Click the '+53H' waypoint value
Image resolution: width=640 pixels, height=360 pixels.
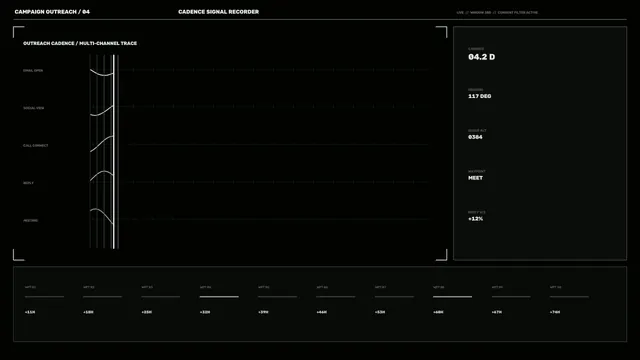(x=380, y=312)
